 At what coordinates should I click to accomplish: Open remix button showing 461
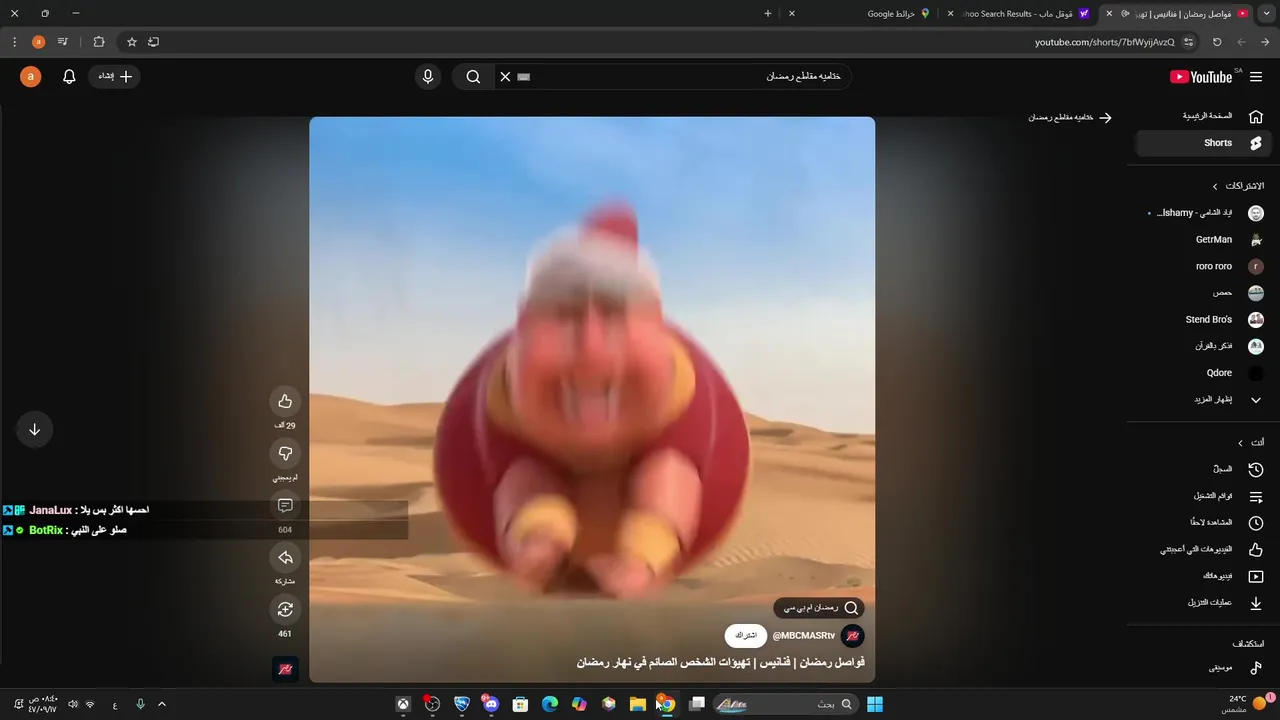(x=285, y=609)
